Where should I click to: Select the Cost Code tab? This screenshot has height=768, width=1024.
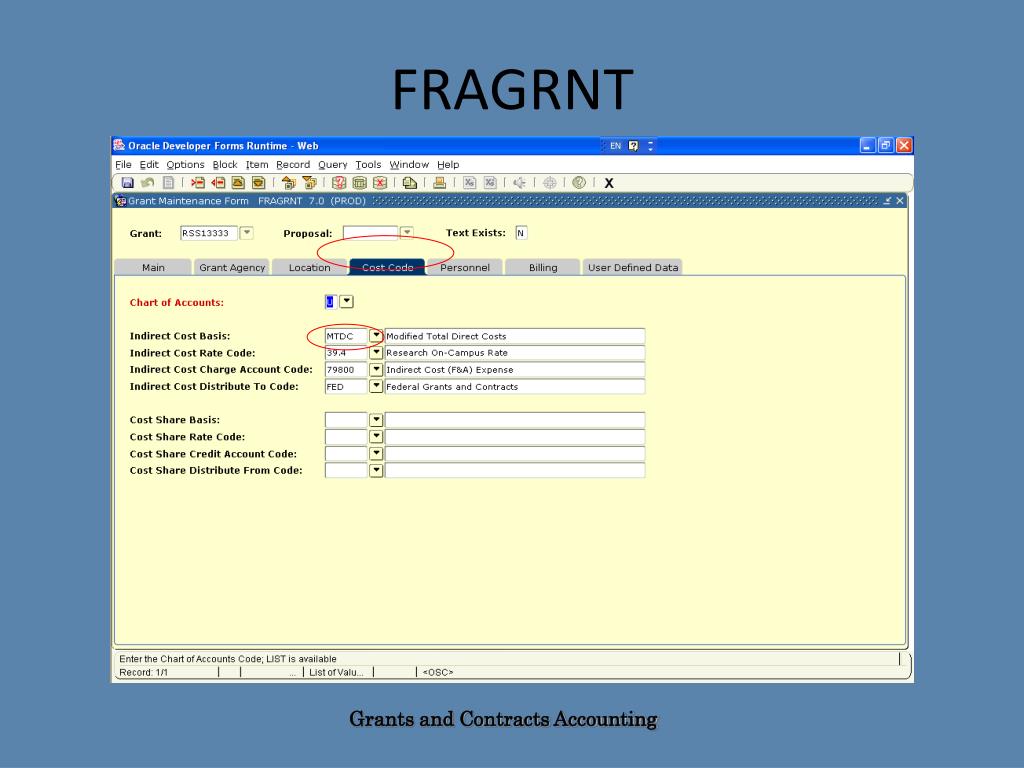387,267
